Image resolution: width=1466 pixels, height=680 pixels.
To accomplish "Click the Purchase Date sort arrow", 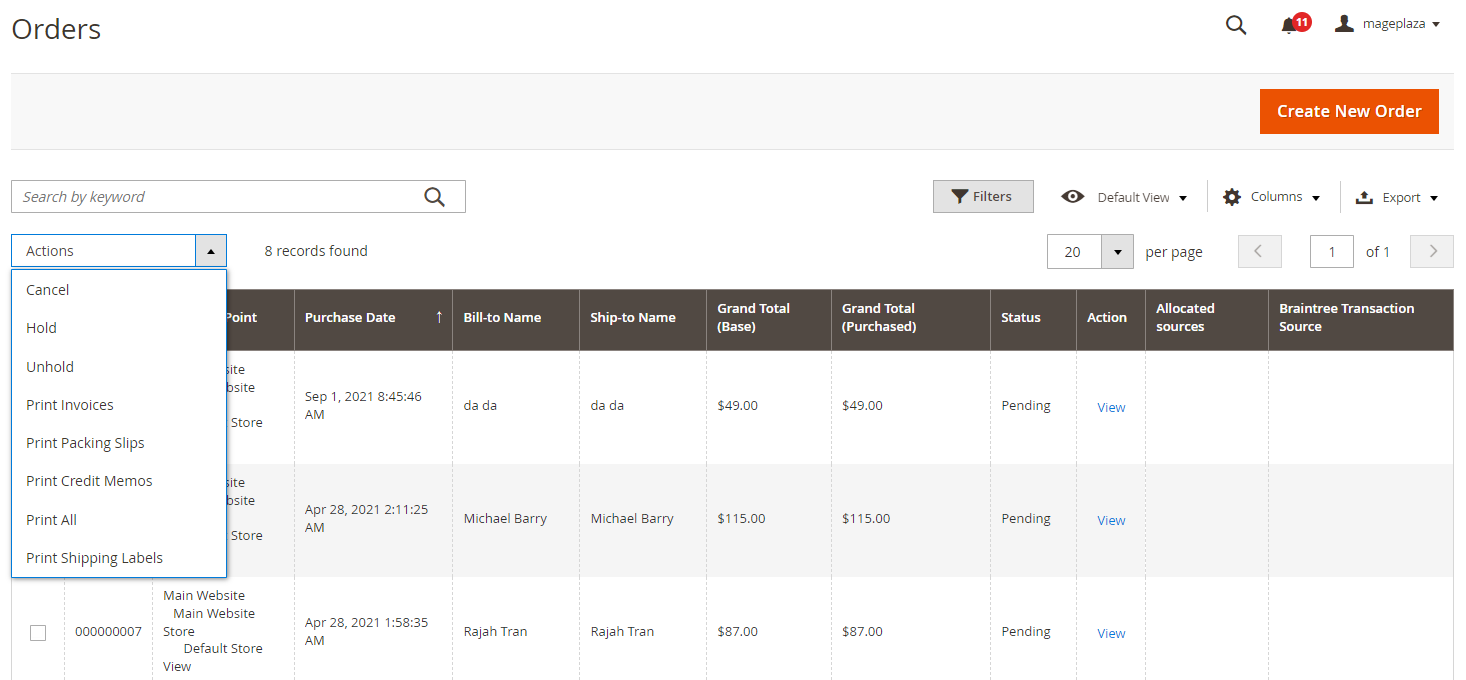I will tap(438, 317).
